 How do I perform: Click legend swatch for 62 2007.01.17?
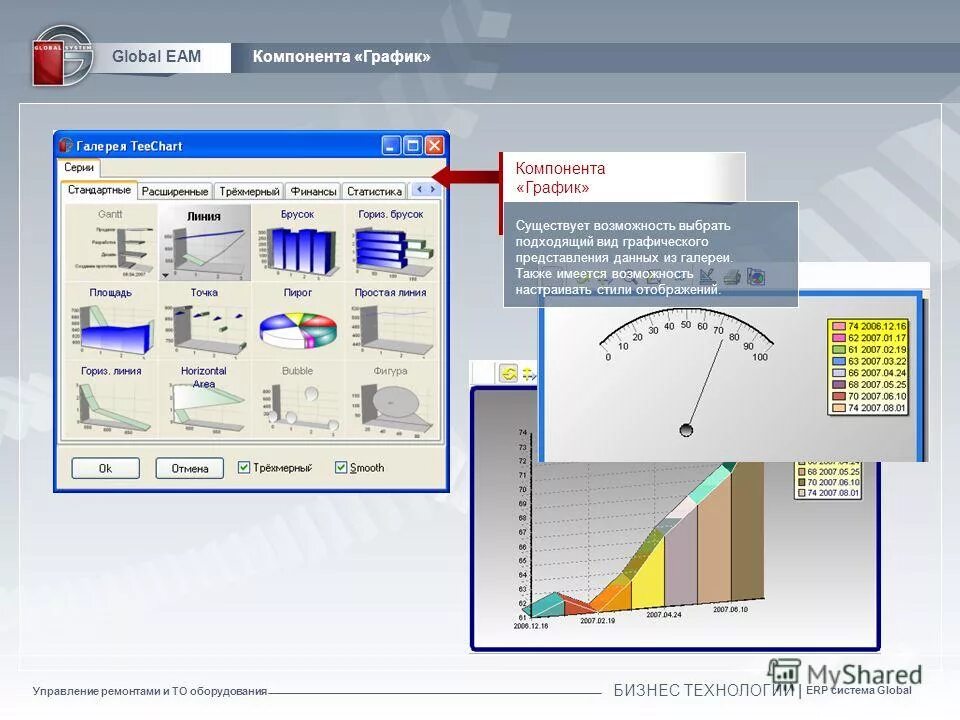pos(838,338)
